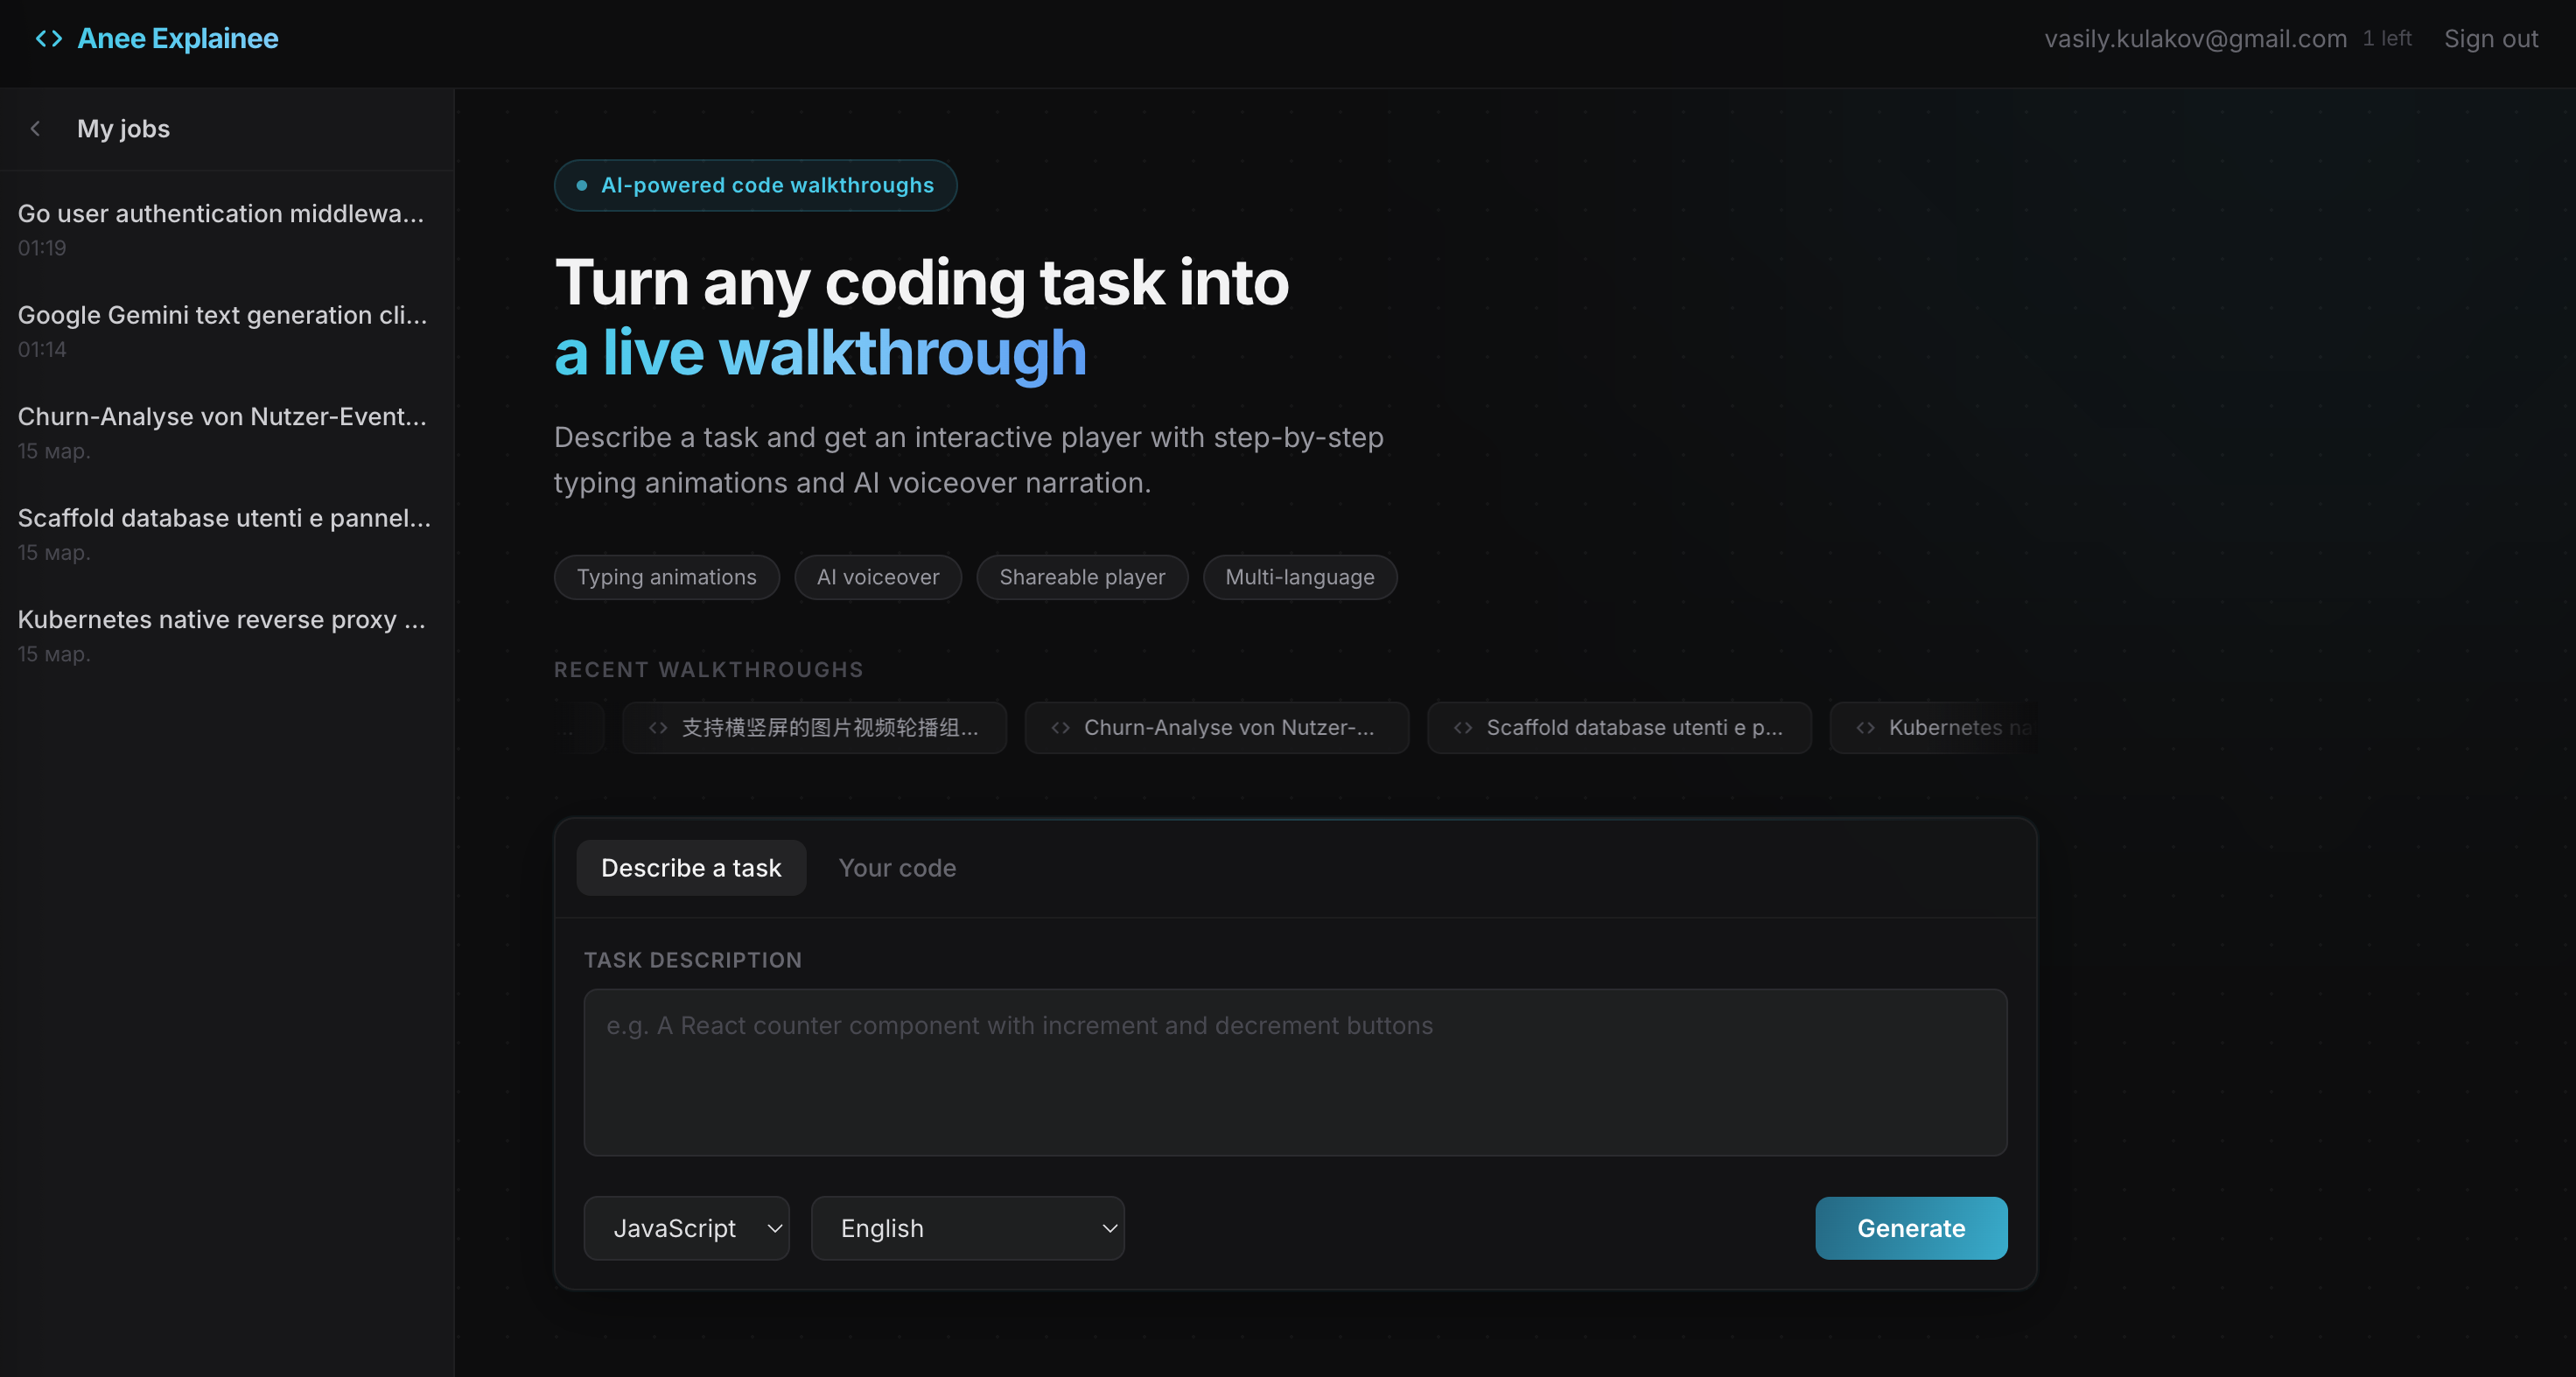Click code icon on Scaffold database chip
The image size is (2576, 1377).
1462,728
